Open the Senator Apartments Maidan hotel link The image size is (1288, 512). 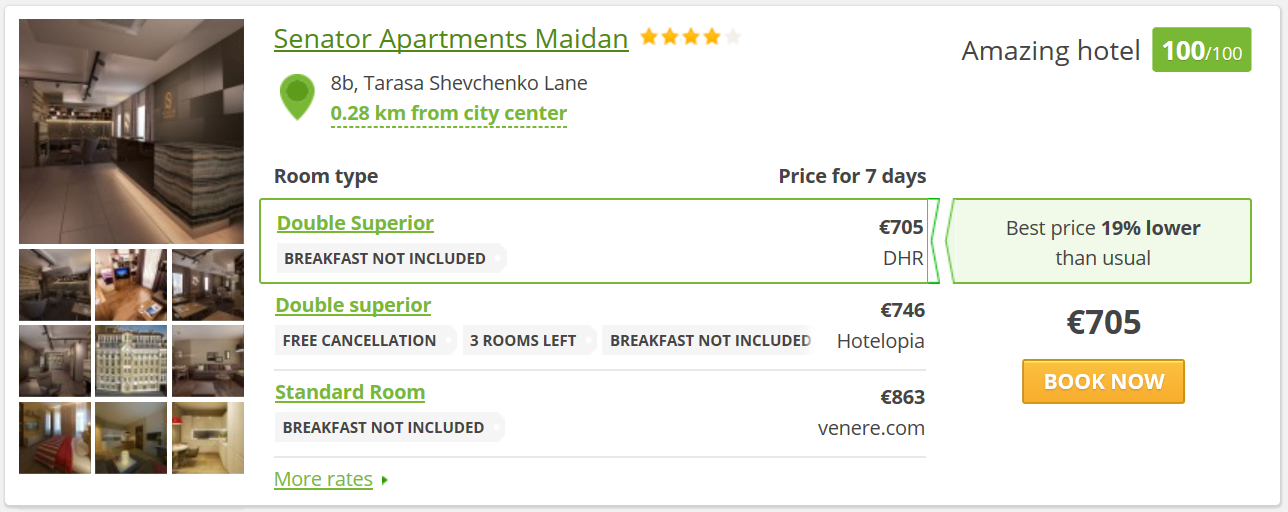(x=451, y=39)
